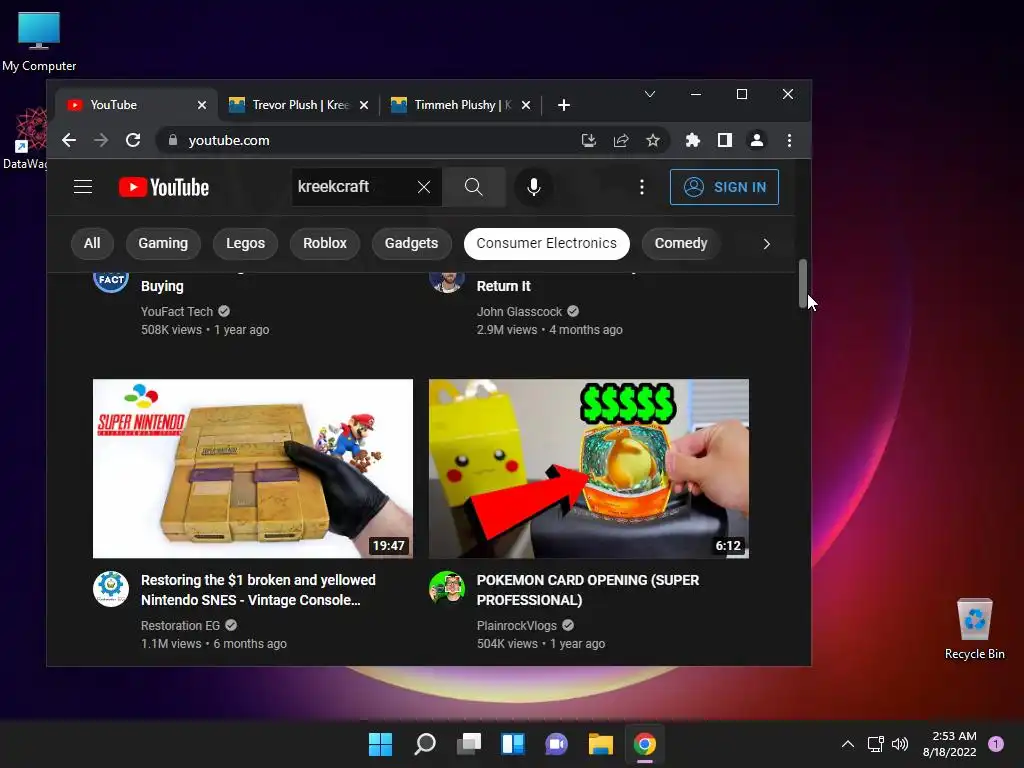Open Restoring the $1 broken SNES title
This screenshot has width=1024, height=768.
pos(259,590)
